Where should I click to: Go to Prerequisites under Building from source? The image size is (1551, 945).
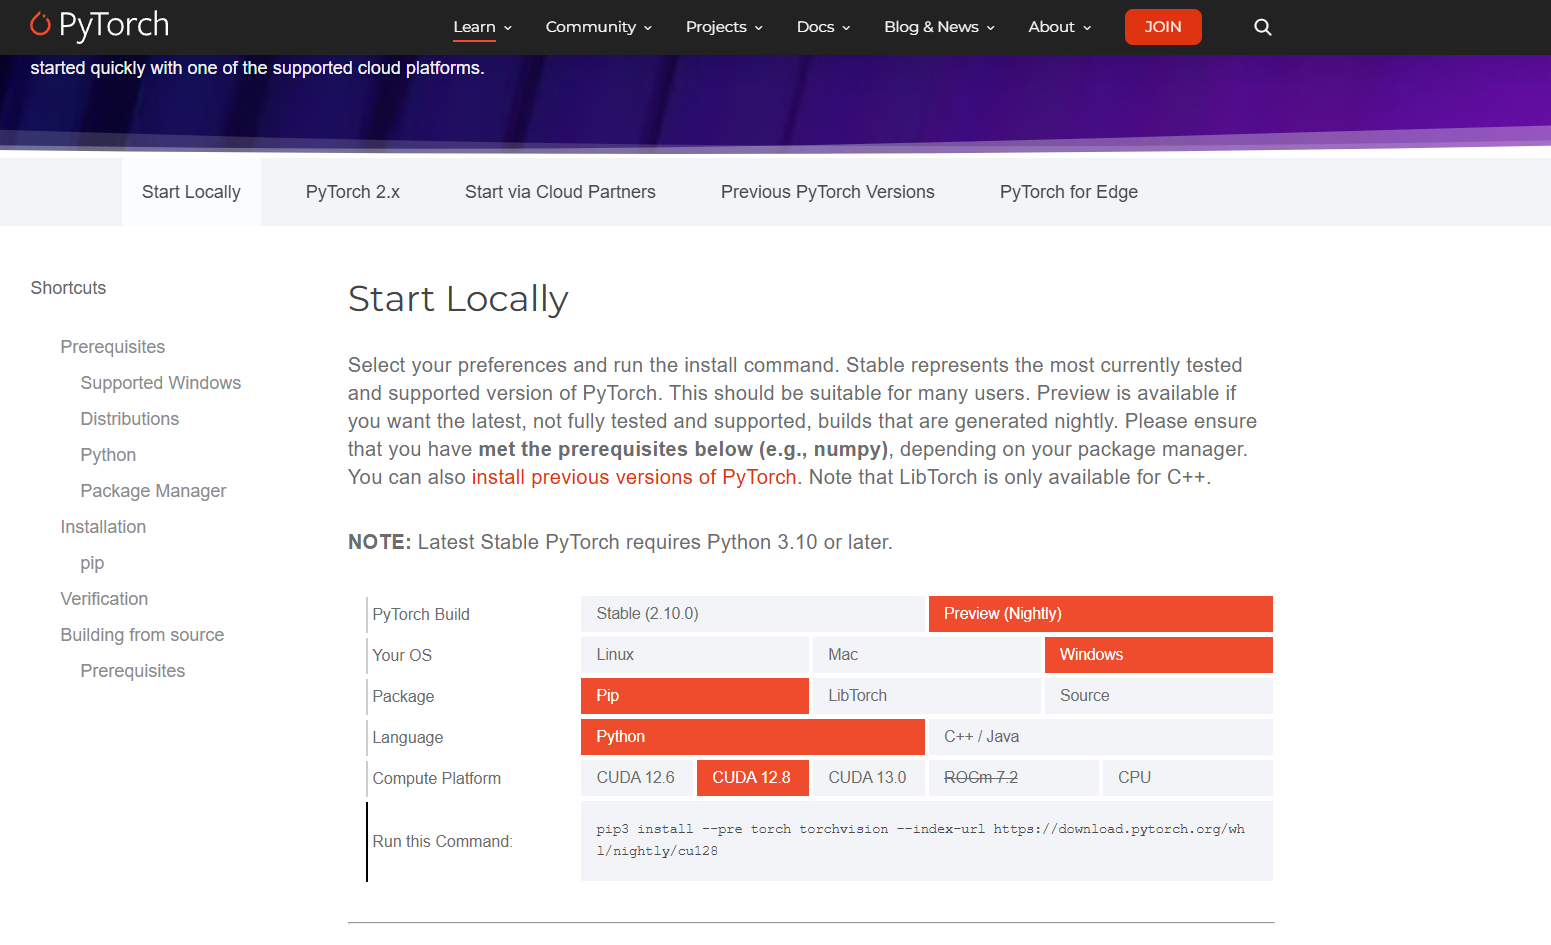tap(133, 671)
